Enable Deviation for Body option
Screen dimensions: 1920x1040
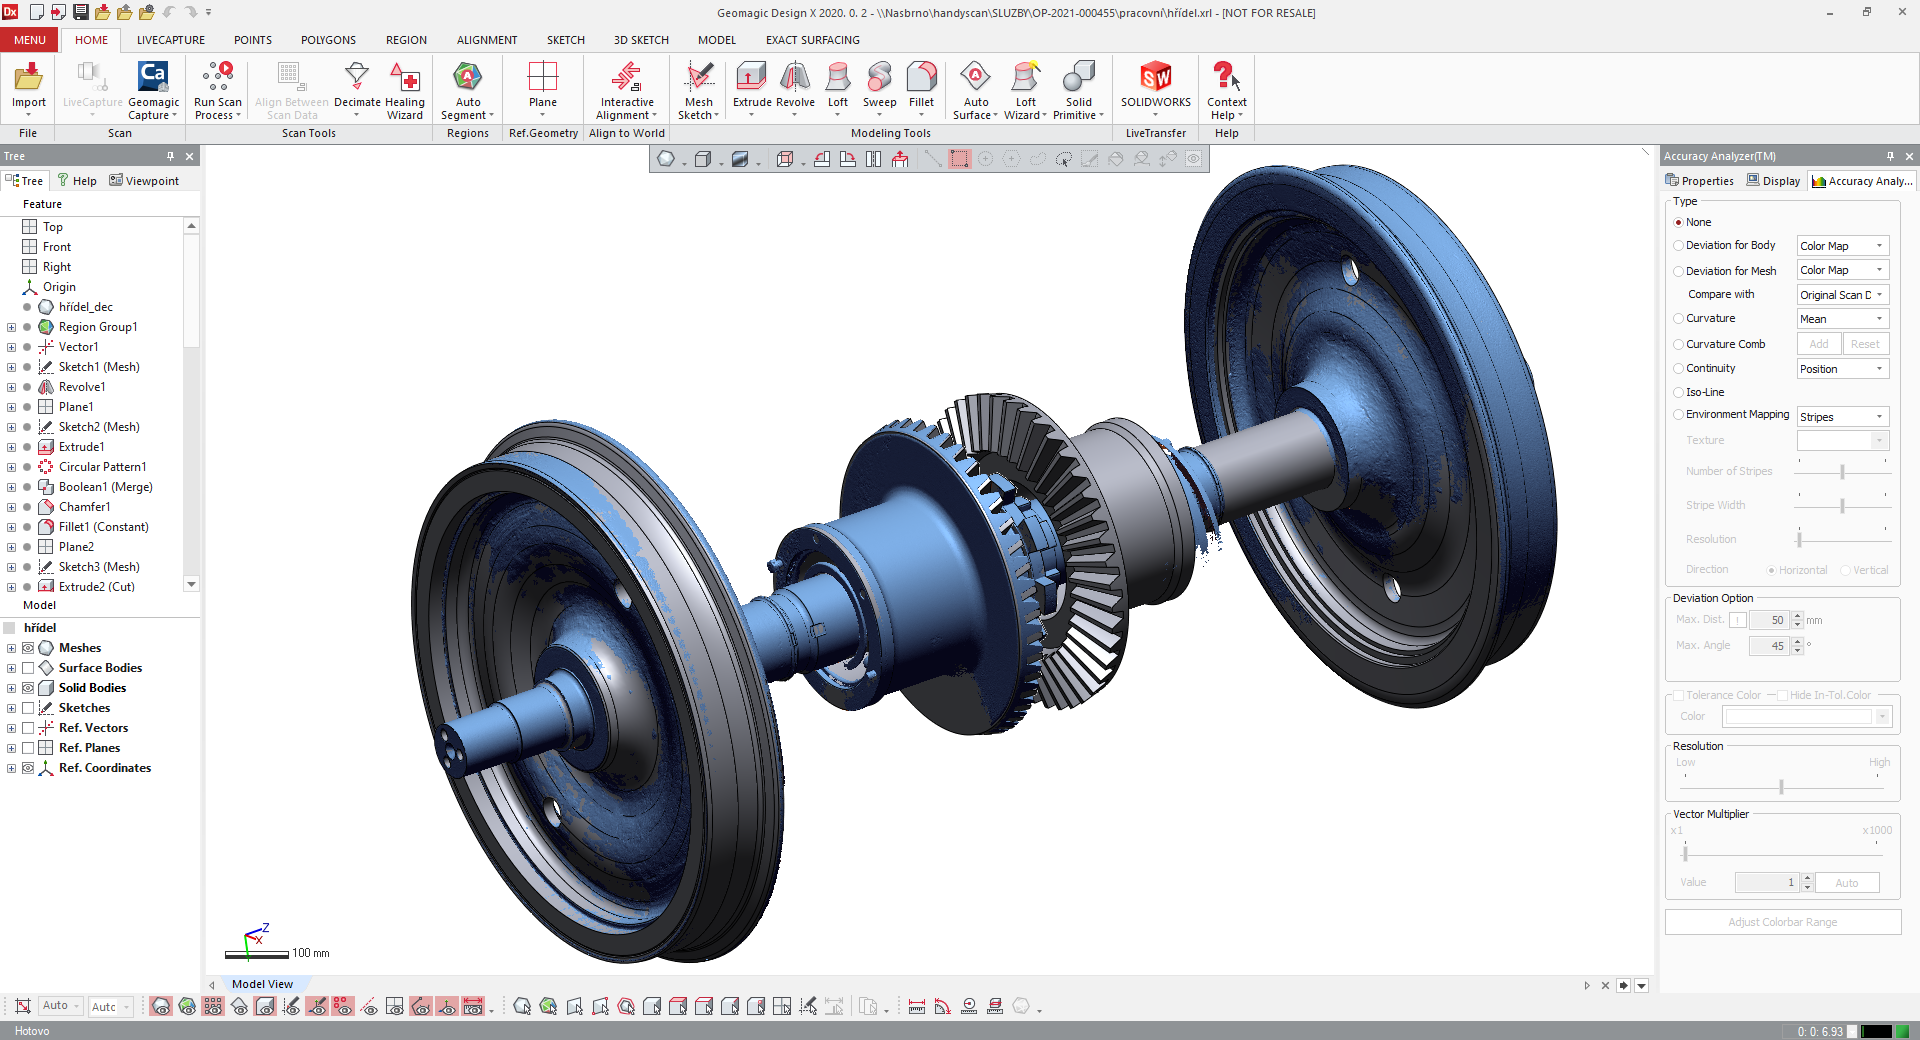(x=1679, y=246)
